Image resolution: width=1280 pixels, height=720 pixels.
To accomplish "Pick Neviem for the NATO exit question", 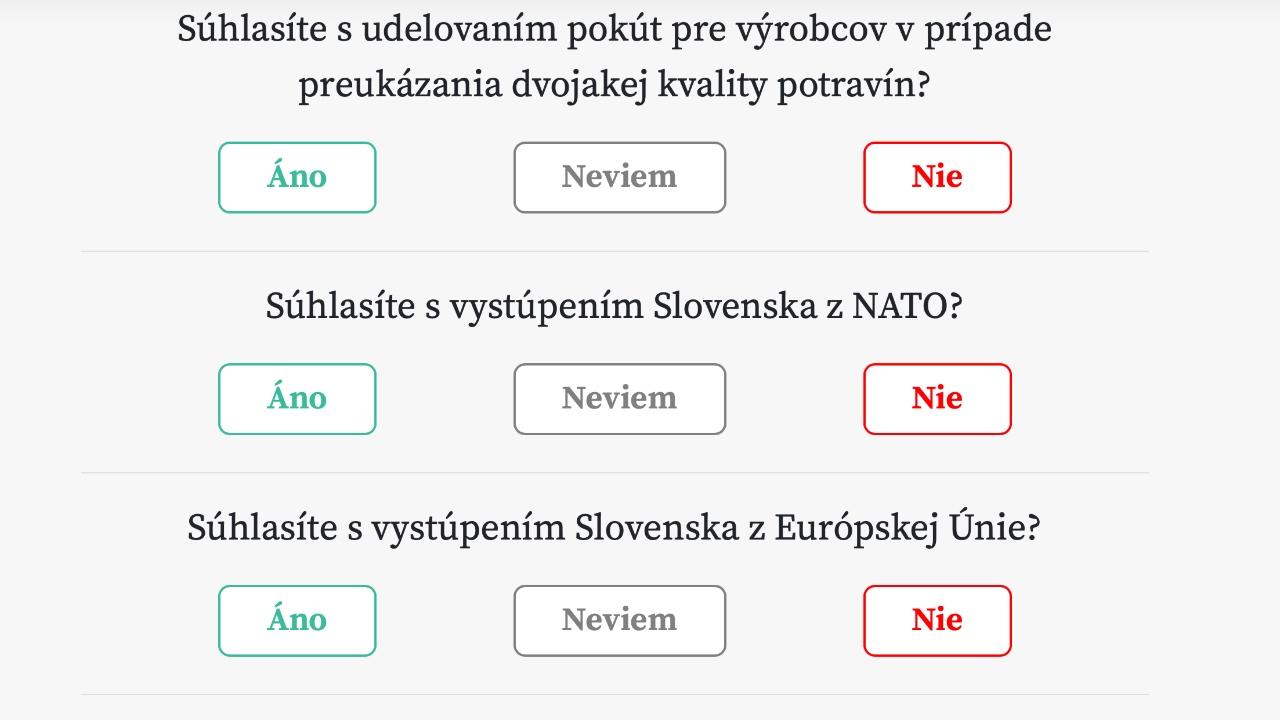I will click(x=619, y=398).
